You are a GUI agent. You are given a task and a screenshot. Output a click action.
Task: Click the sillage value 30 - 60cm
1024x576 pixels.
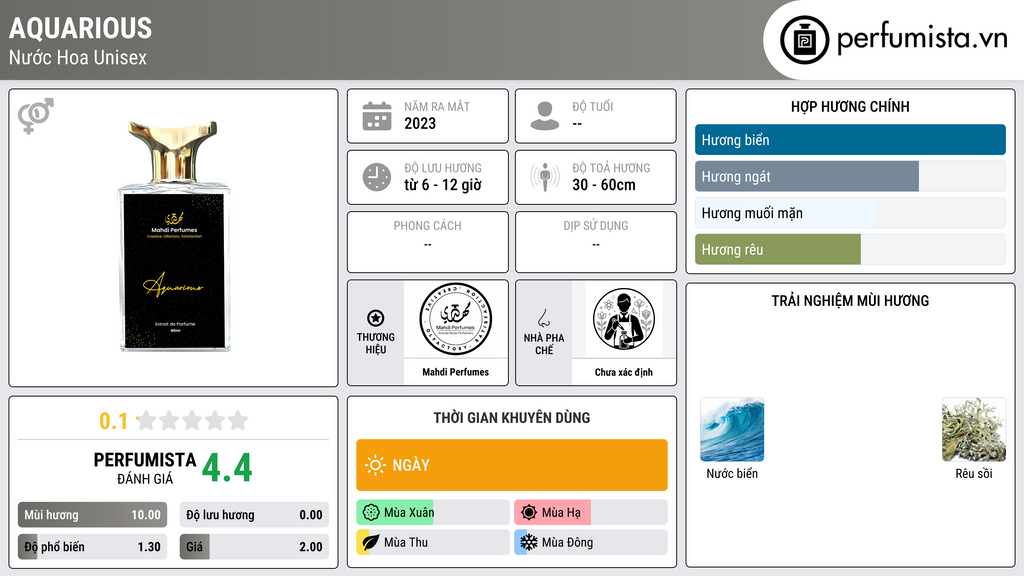pos(604,185)
